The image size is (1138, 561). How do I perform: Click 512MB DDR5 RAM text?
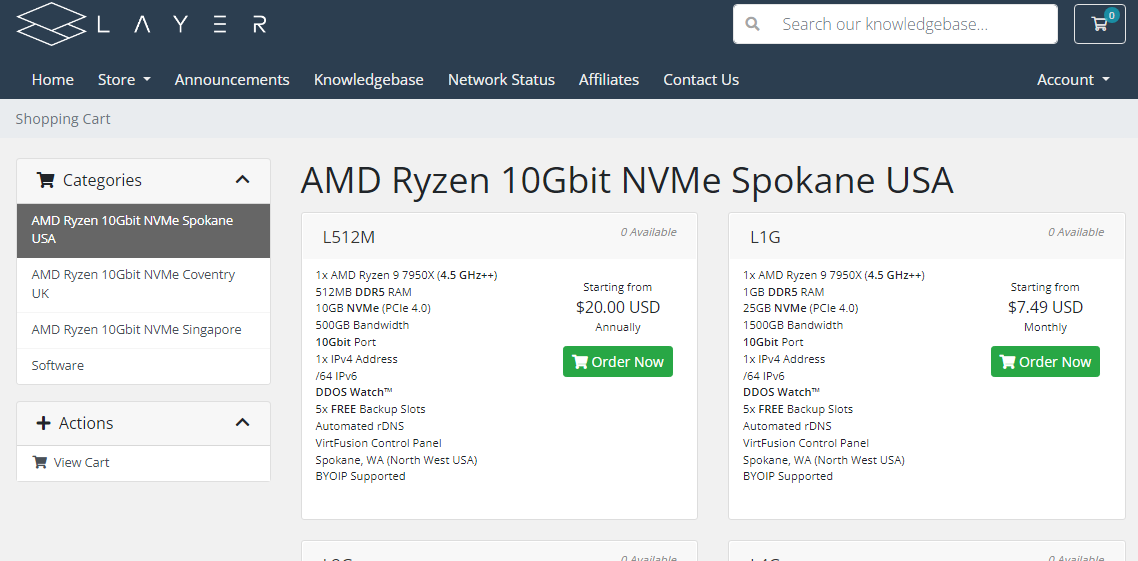click(364, 292)
